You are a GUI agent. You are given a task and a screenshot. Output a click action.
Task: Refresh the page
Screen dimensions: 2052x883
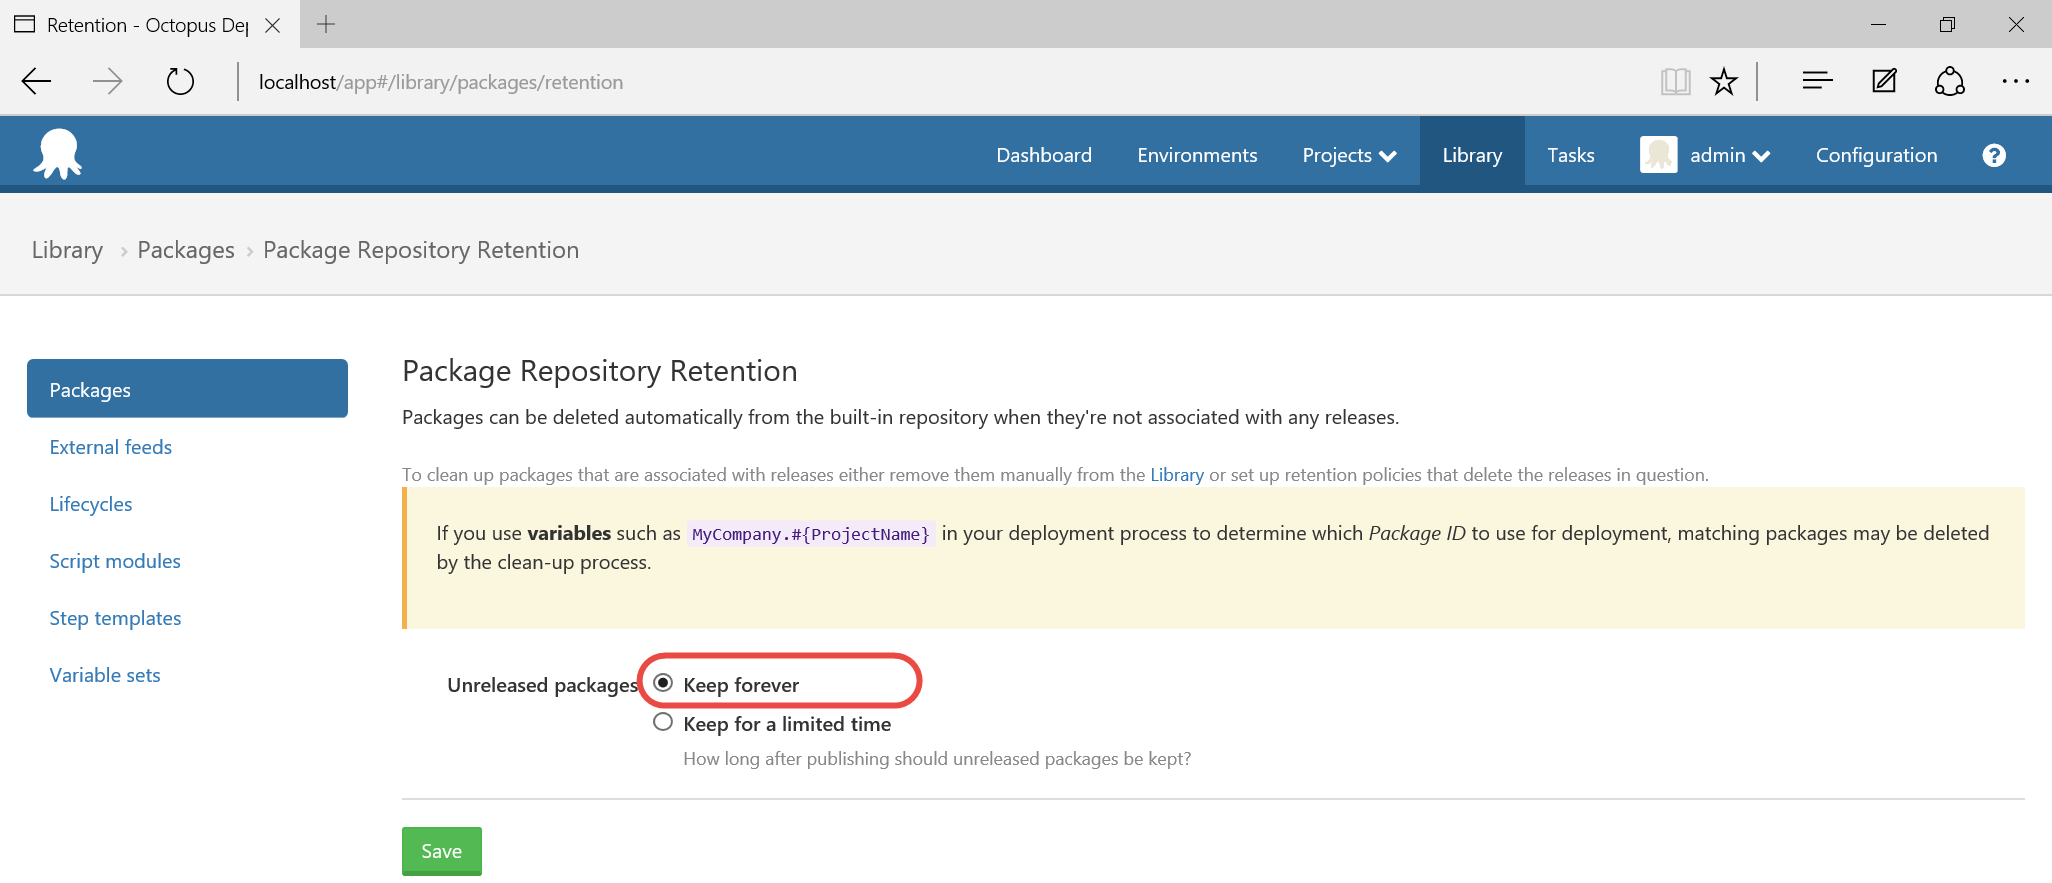click(x=180, y=82)
